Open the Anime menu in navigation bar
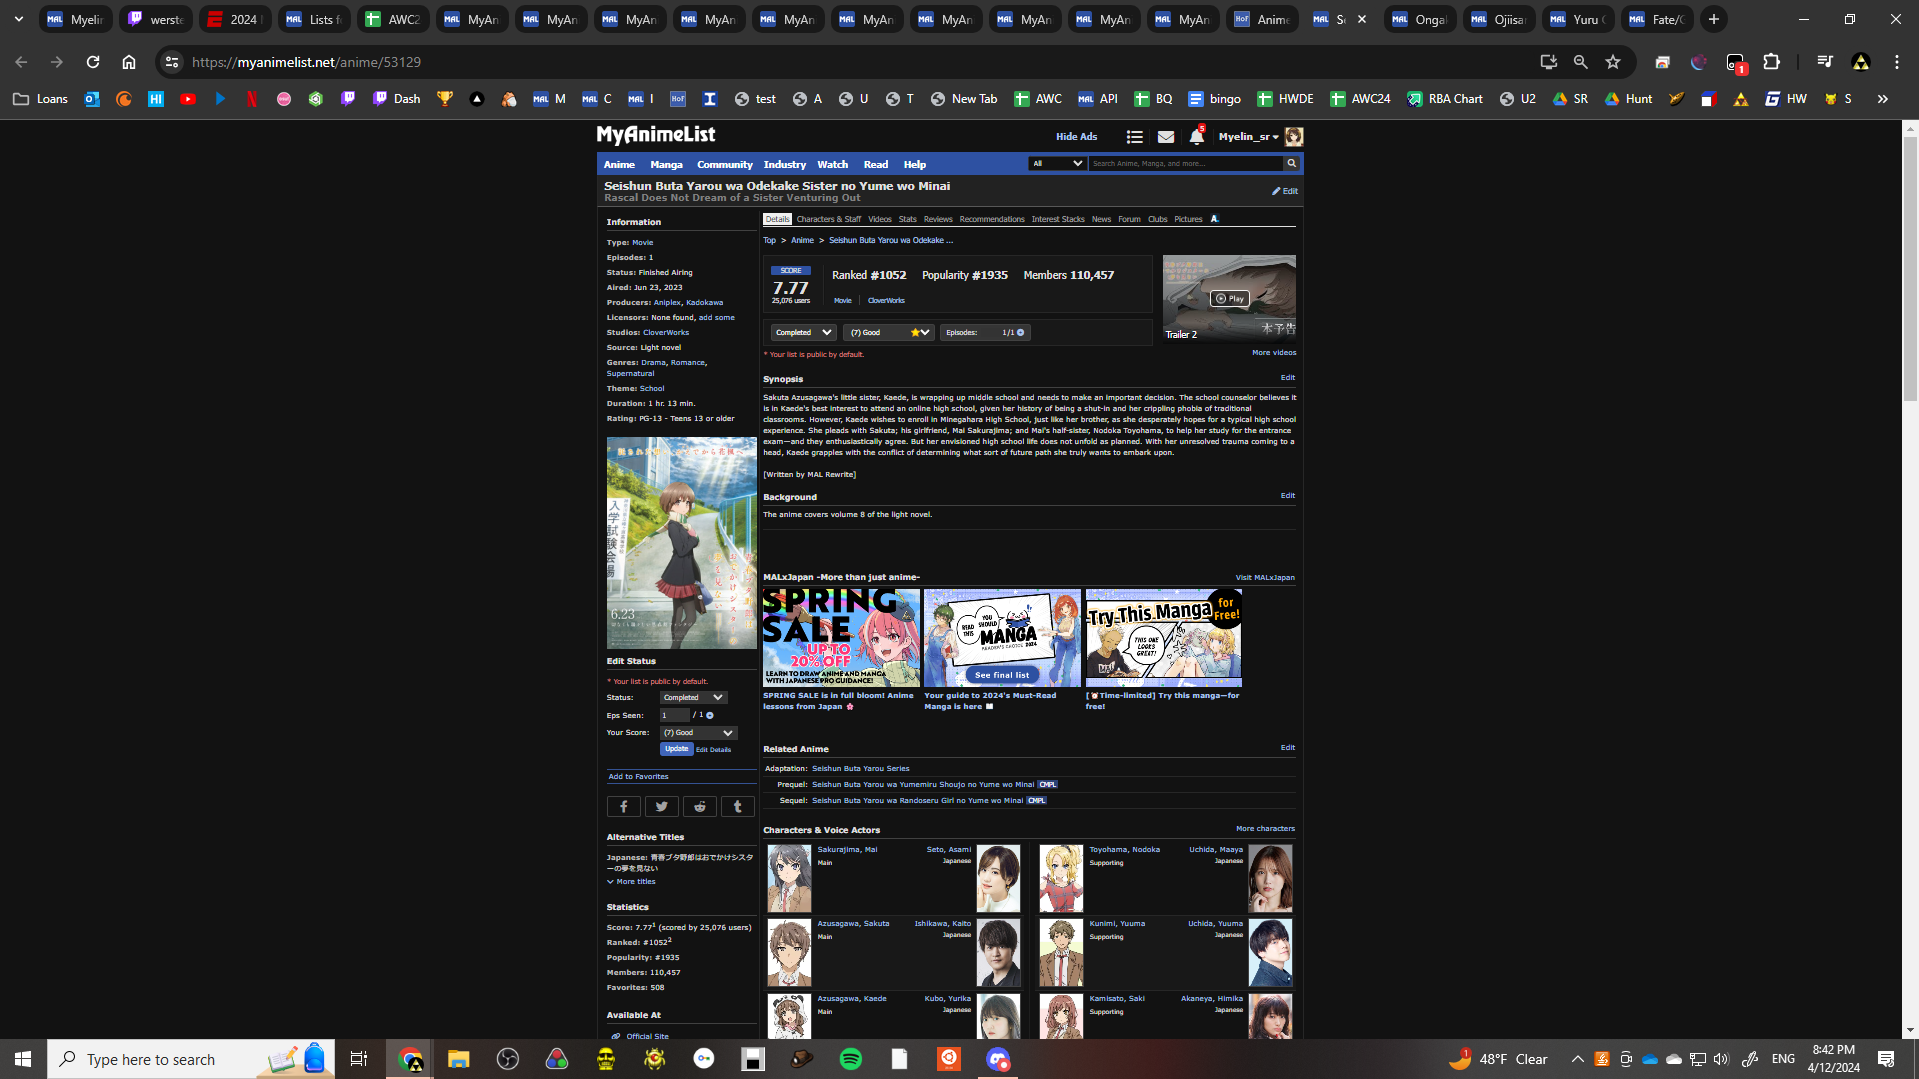The width and height of the screenshot is (1919, 1079). [x=619, y=165]
